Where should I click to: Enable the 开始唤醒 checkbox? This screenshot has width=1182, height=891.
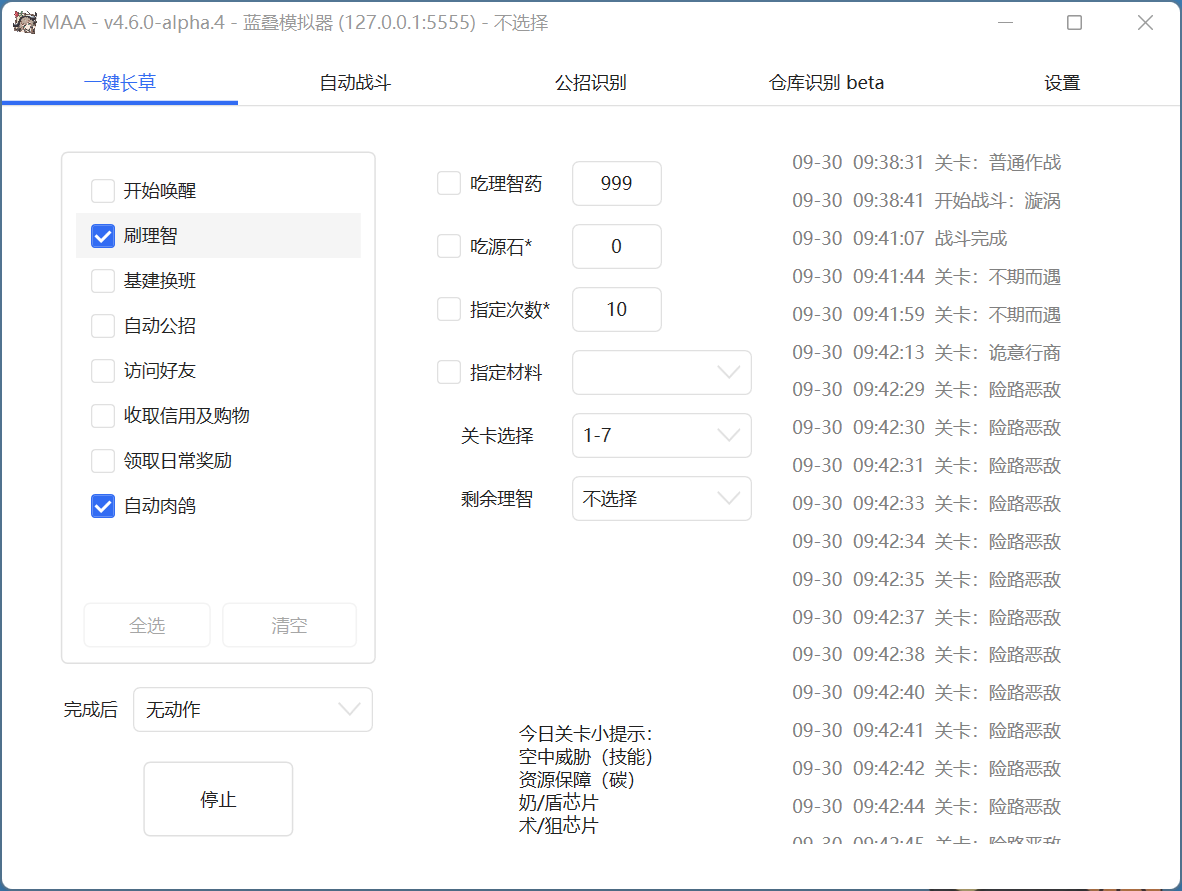[x=102, y=190]
